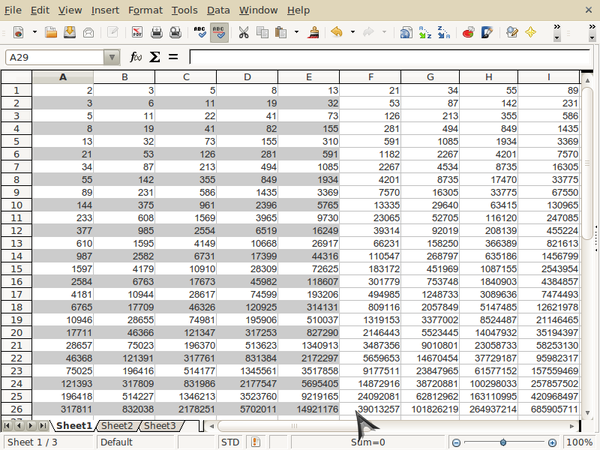This screenshot has width=600, height=450.
Task: Open Find and Replace
Action: (x=512, y=33)
